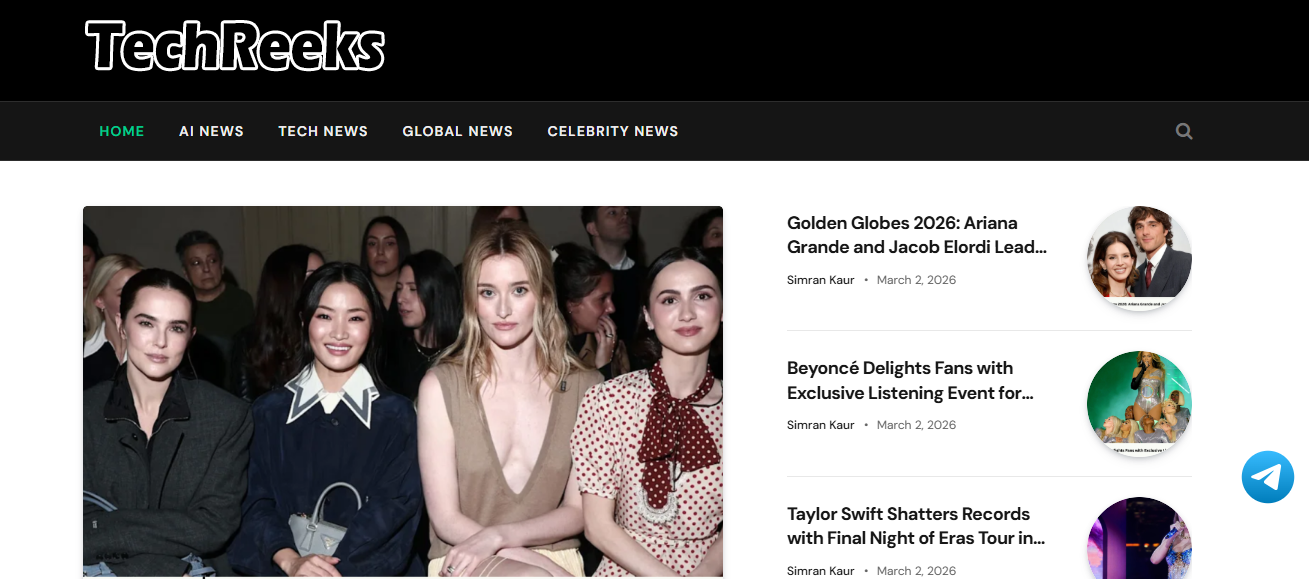
Task: Click Simran Kaur under Taylor Swift article
Action: [x=820, y=571]
